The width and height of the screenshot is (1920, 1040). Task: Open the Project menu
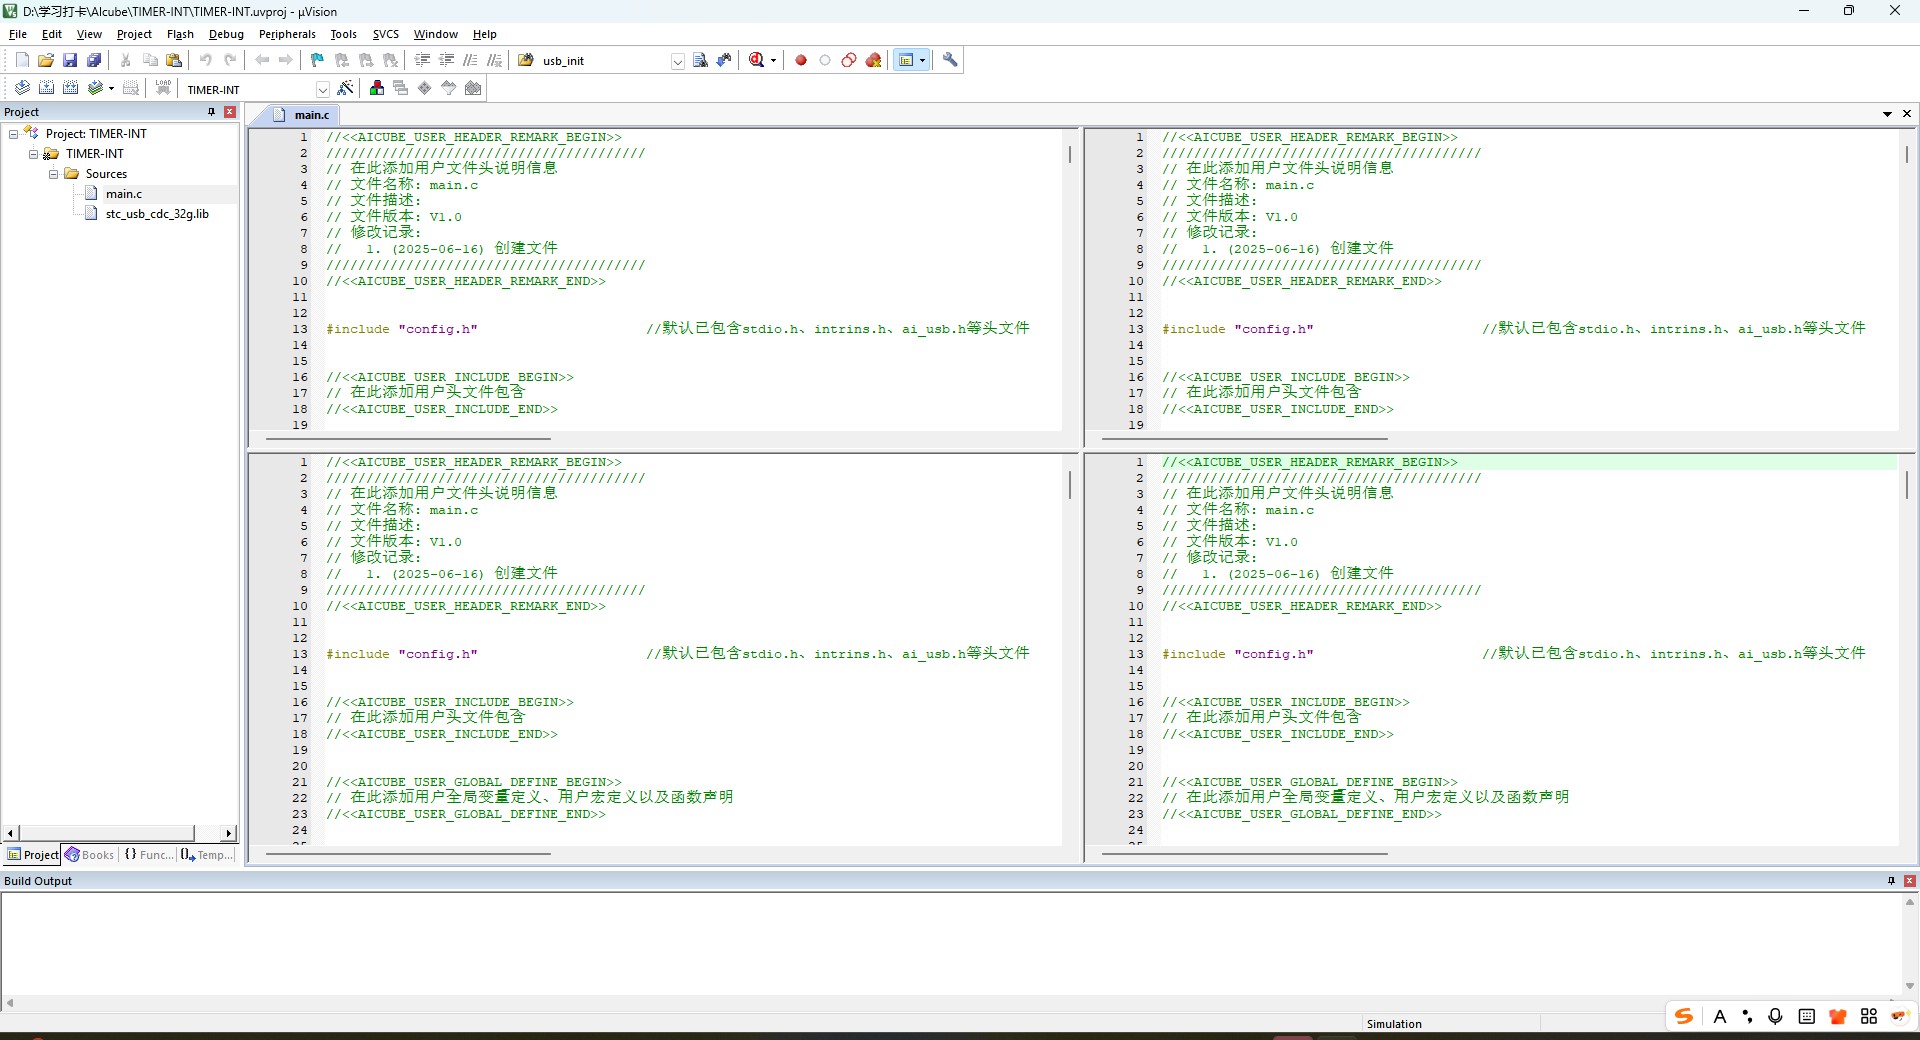[134, 34]
